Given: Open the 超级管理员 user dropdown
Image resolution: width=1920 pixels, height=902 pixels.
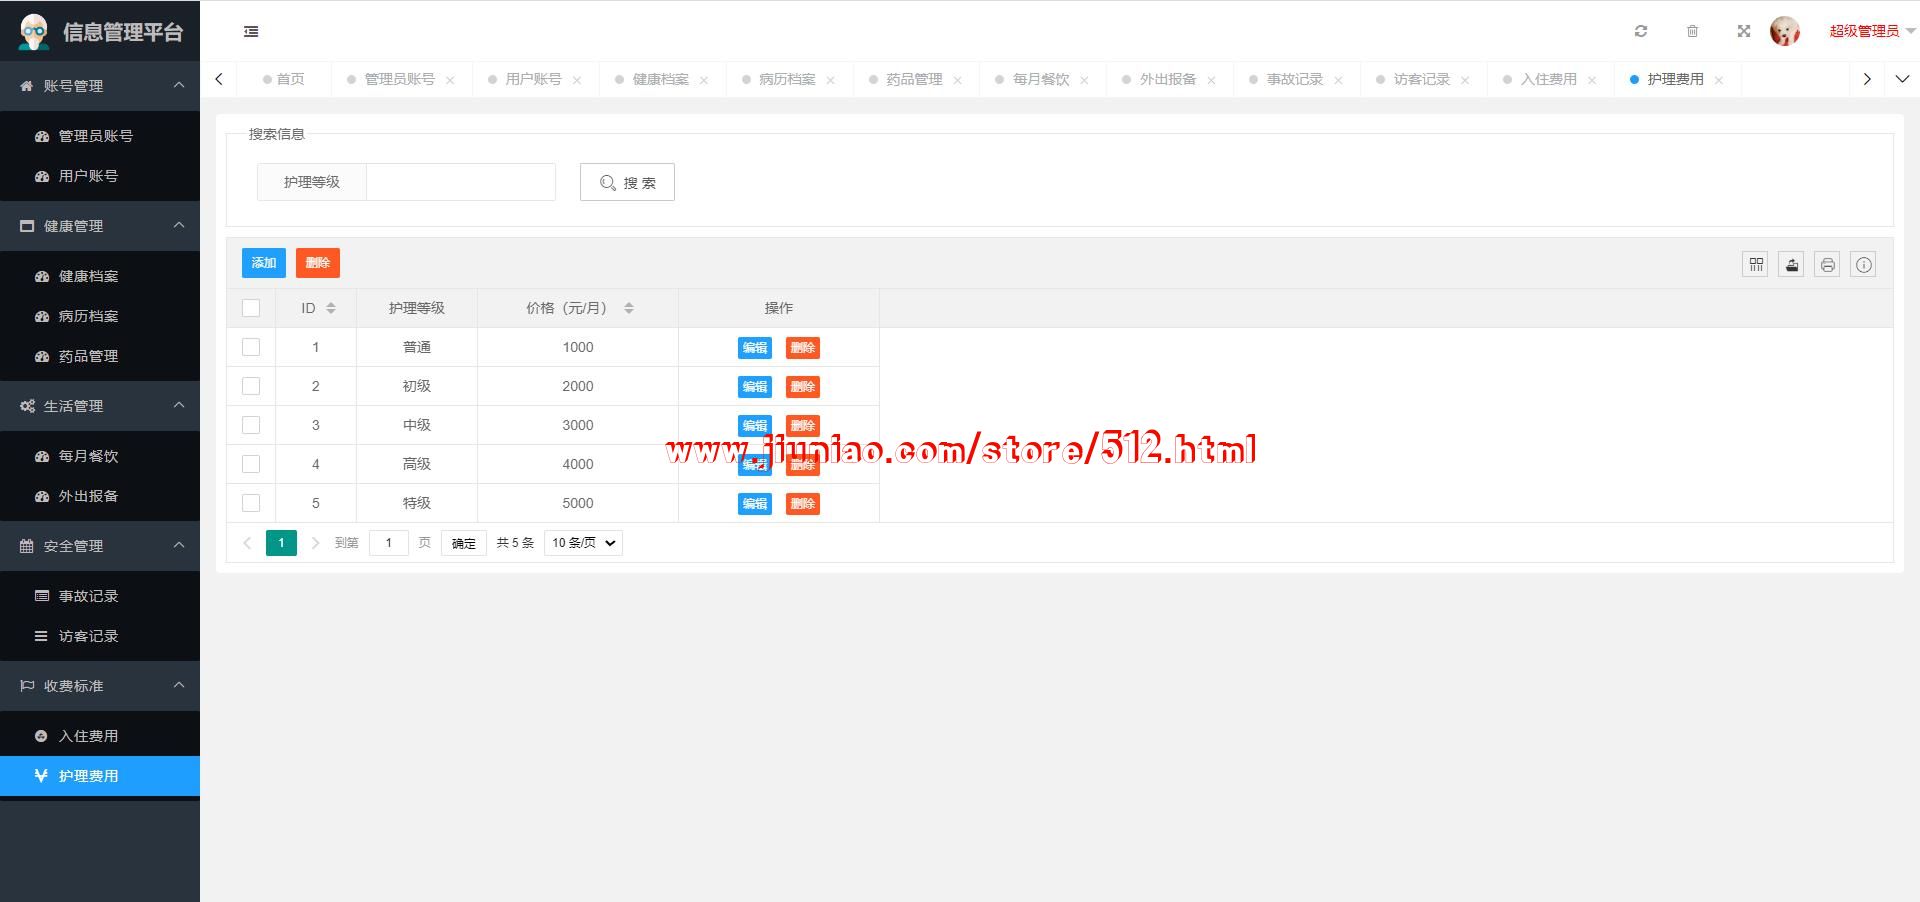Looking at the screenshot, I should pos(1872,31).
